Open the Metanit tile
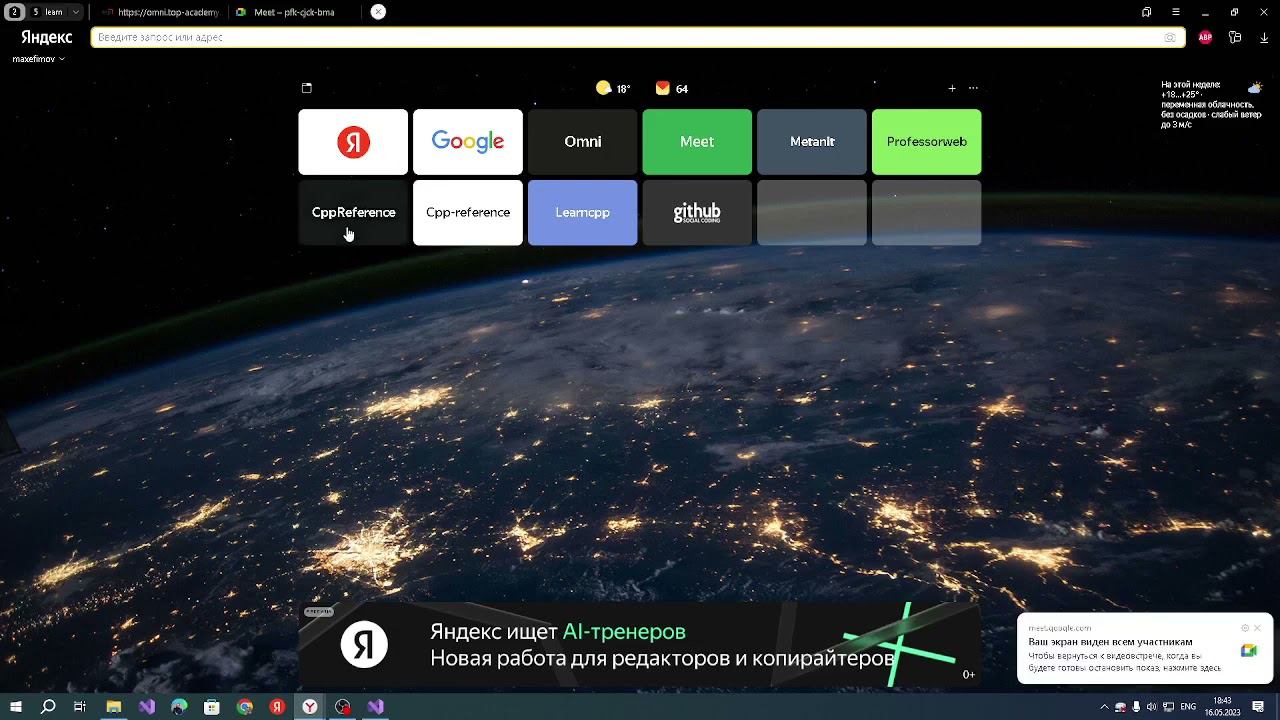The width and height of the screenshot is (1280, 720). [x=812, y=142]
